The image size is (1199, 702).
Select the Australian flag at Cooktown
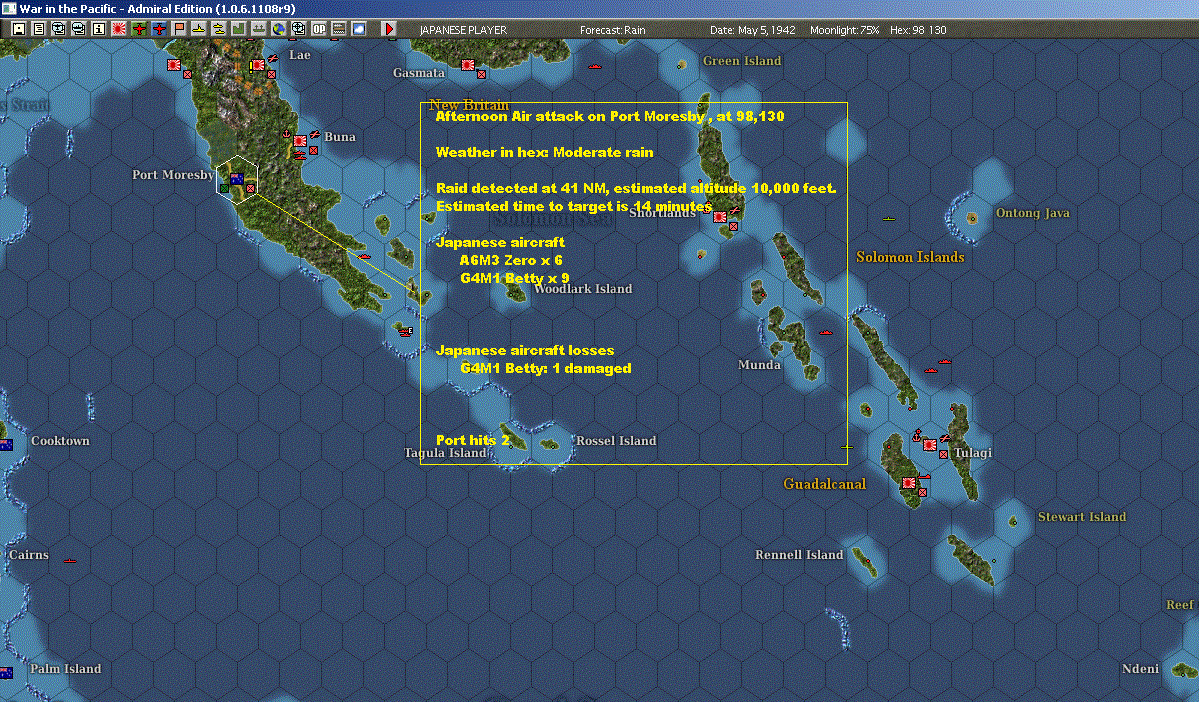(6, 444)
